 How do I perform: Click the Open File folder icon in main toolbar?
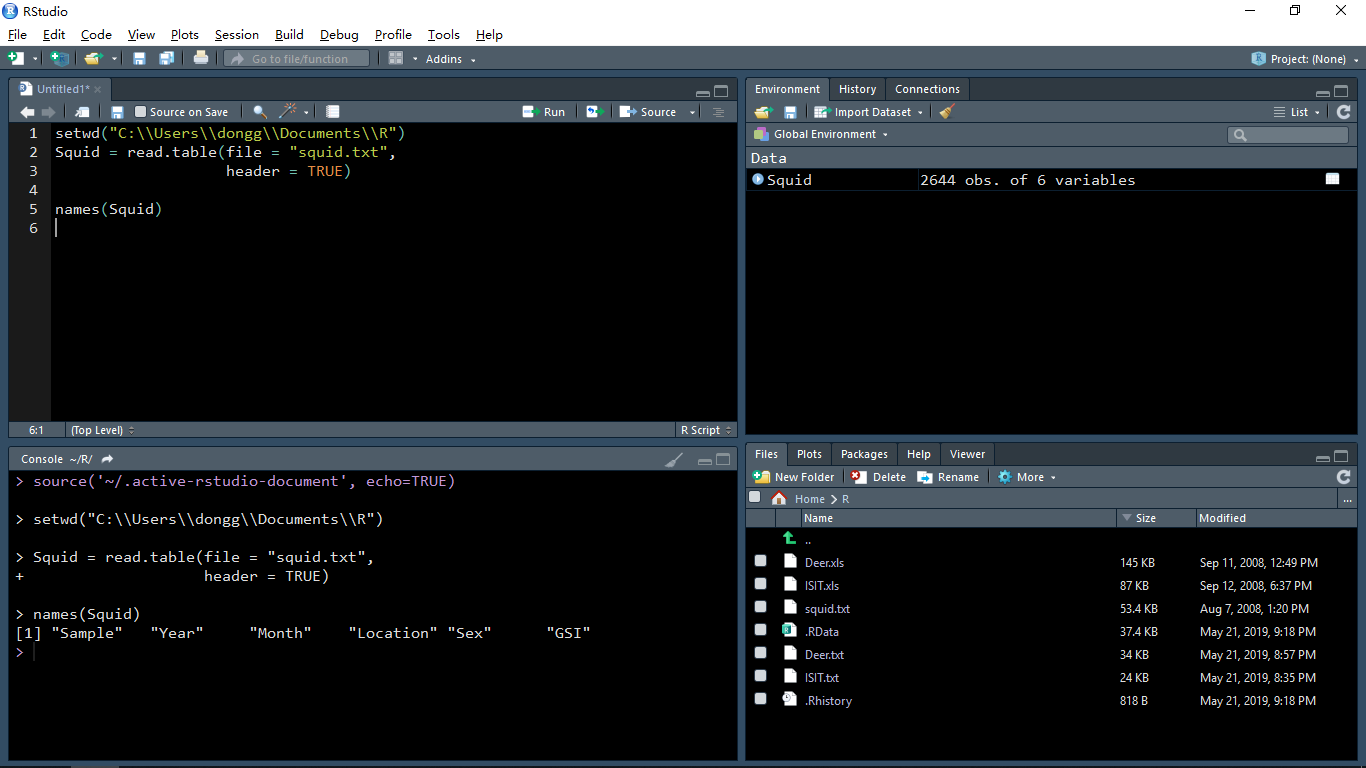click(x=93, y=59)
